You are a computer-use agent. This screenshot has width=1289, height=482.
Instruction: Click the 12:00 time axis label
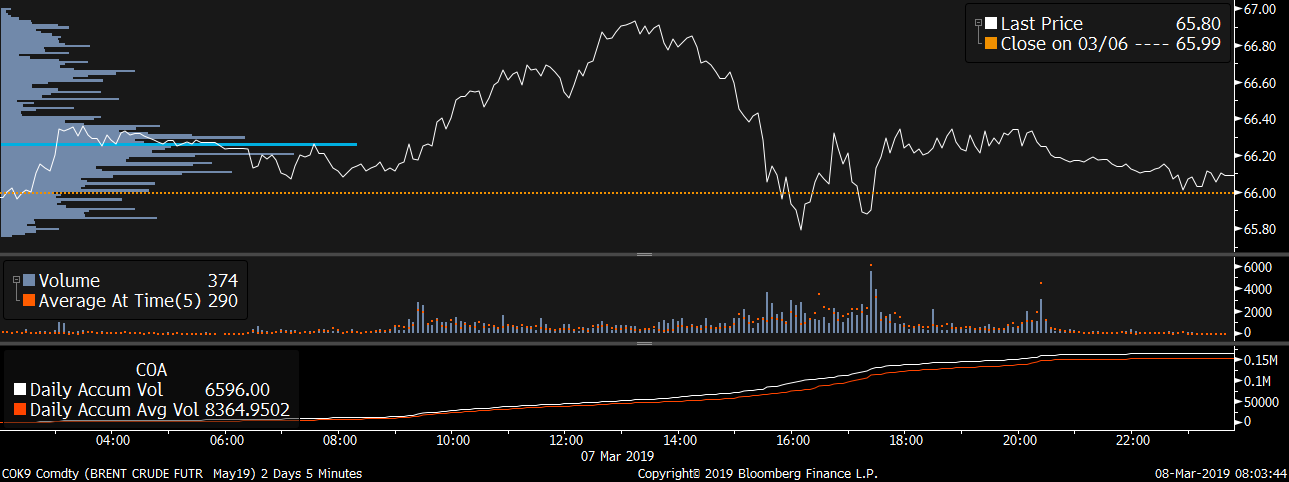coord(566,439)
